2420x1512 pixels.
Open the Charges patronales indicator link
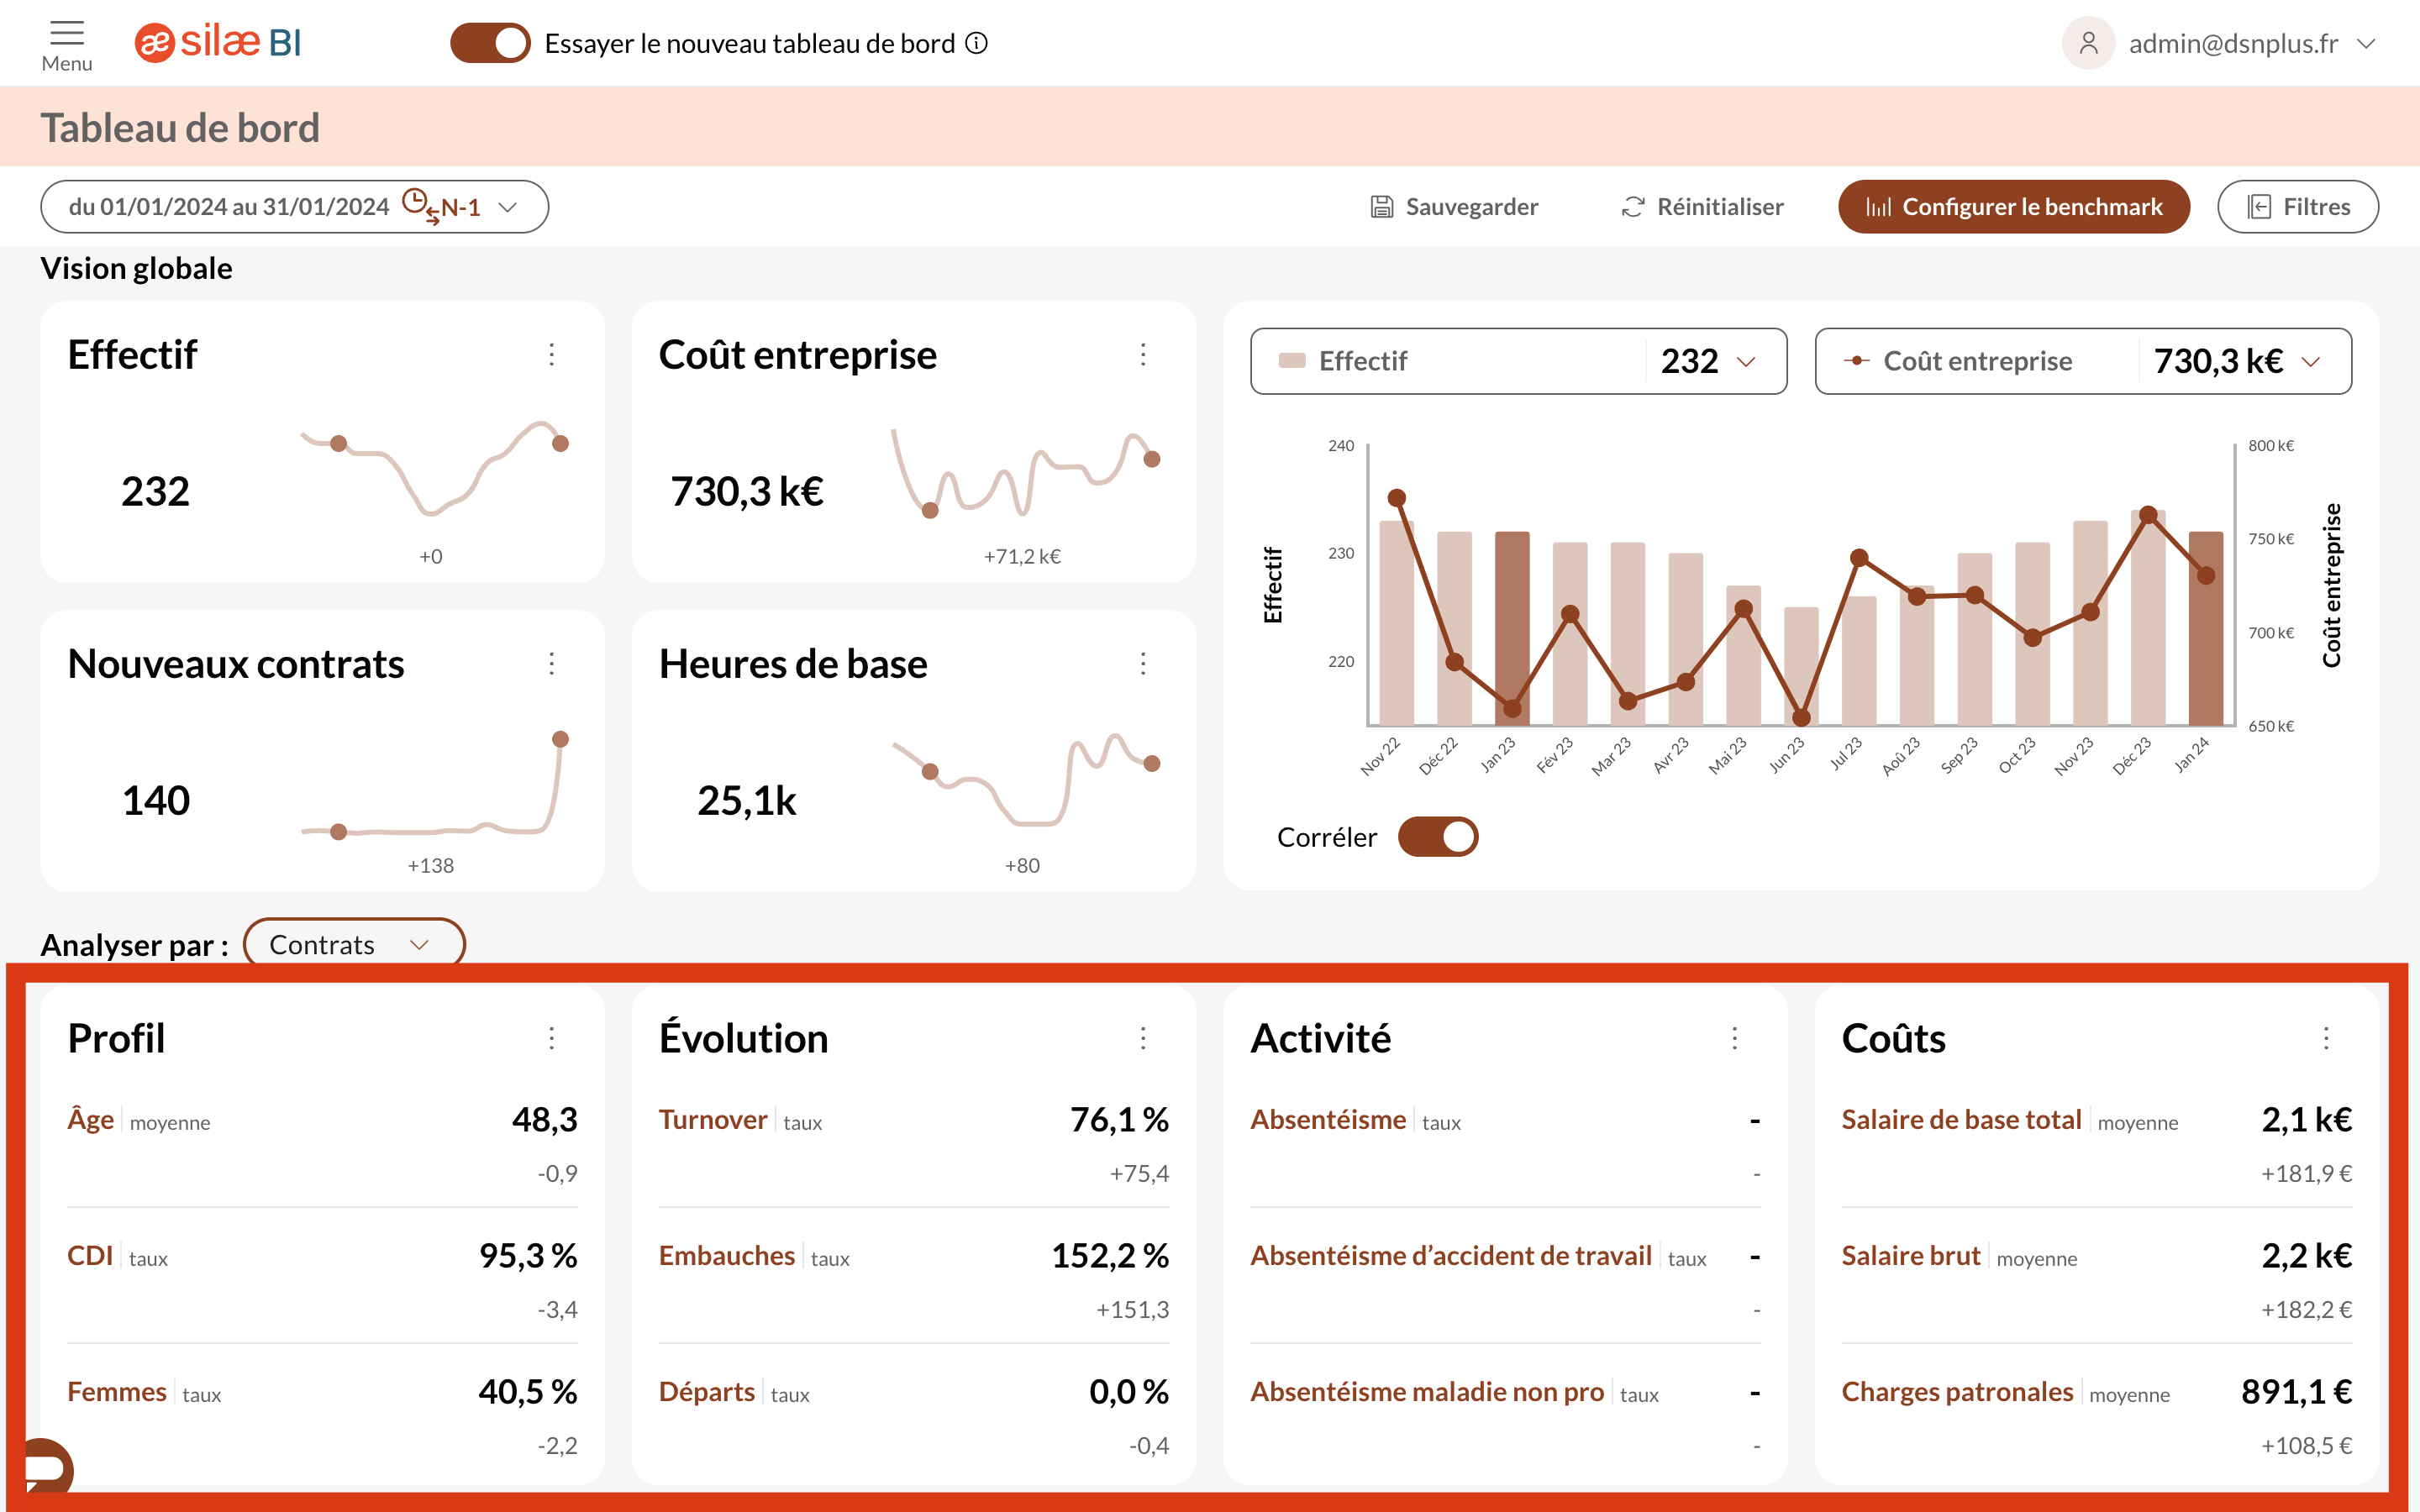(1958, 1391)
